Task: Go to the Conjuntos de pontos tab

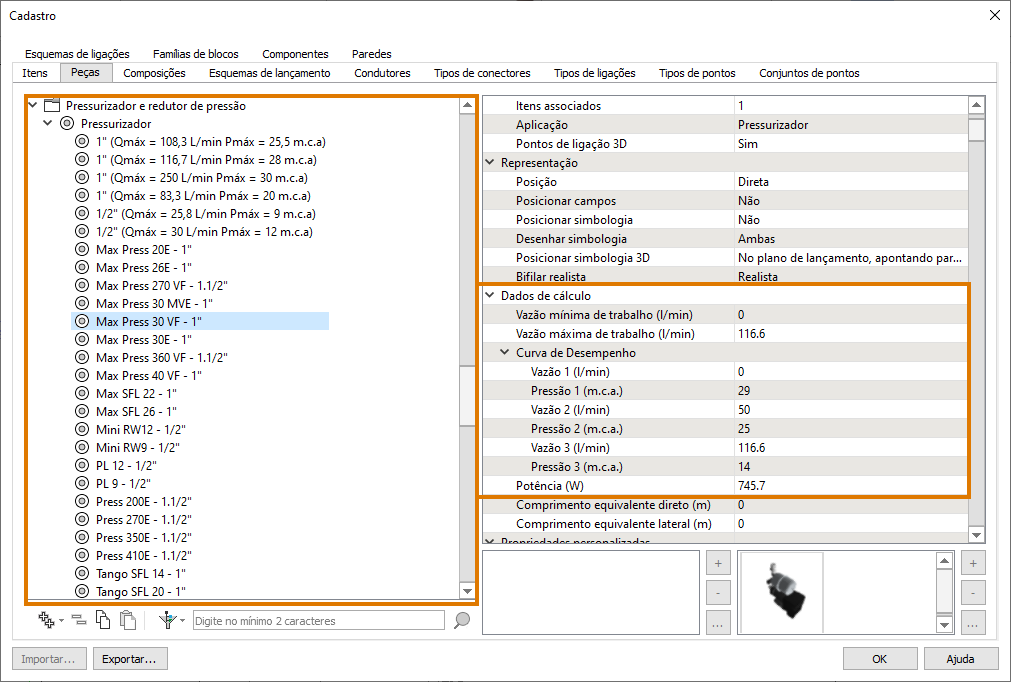Action: click(x=809, y=73)
